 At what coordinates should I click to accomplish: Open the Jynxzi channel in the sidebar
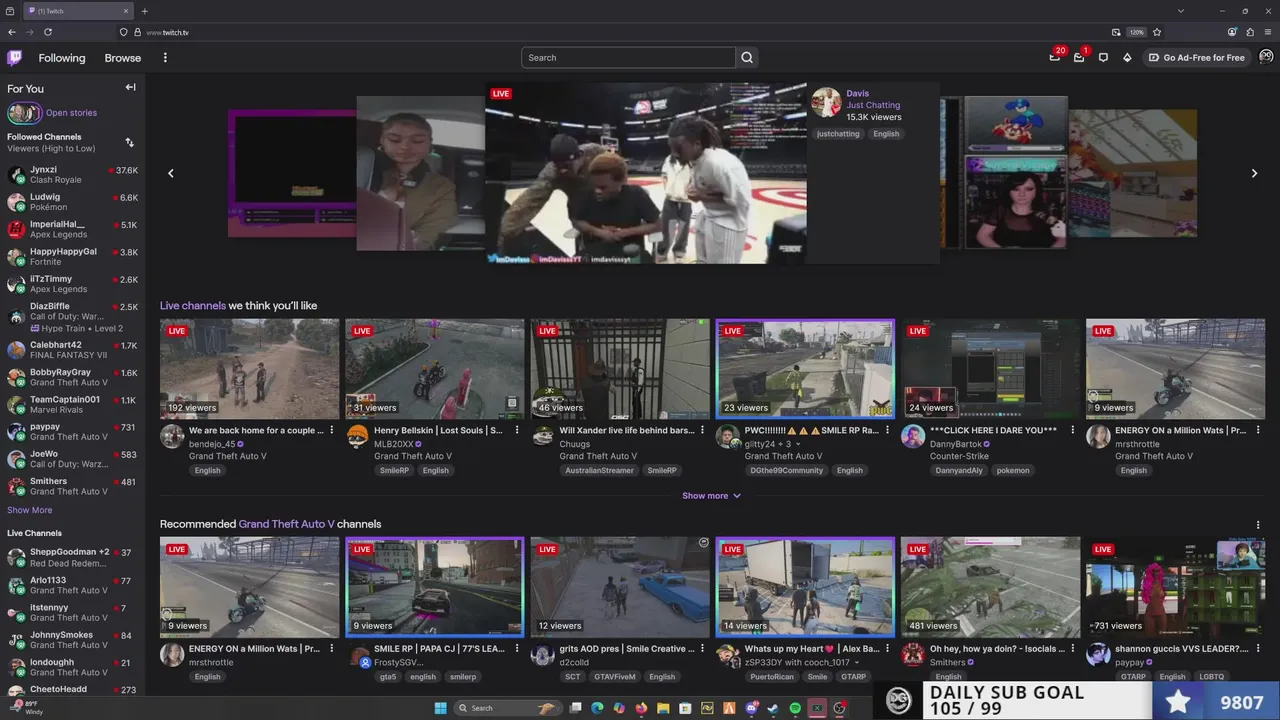(72, 175)
